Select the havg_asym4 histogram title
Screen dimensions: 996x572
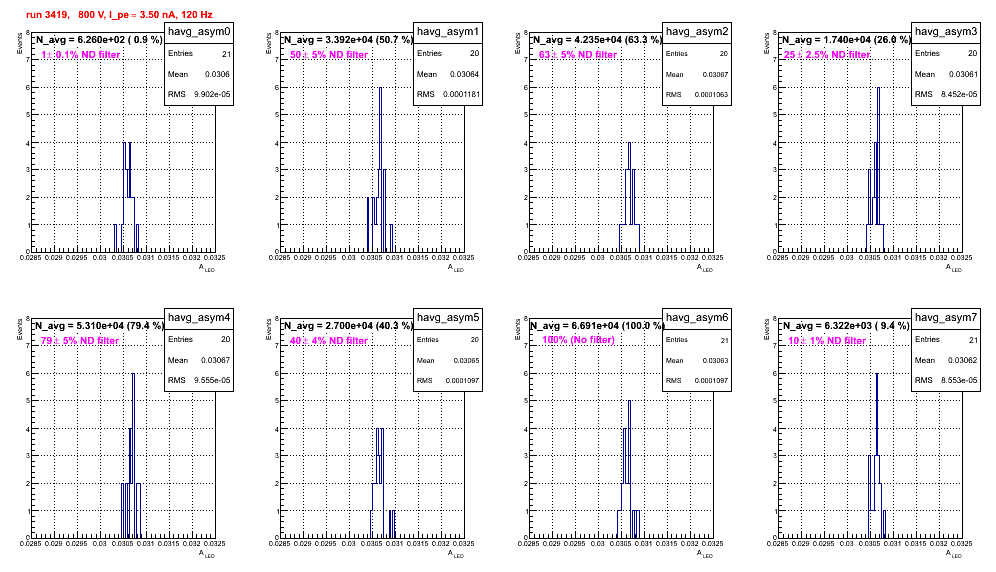click(x=199, y=317)
